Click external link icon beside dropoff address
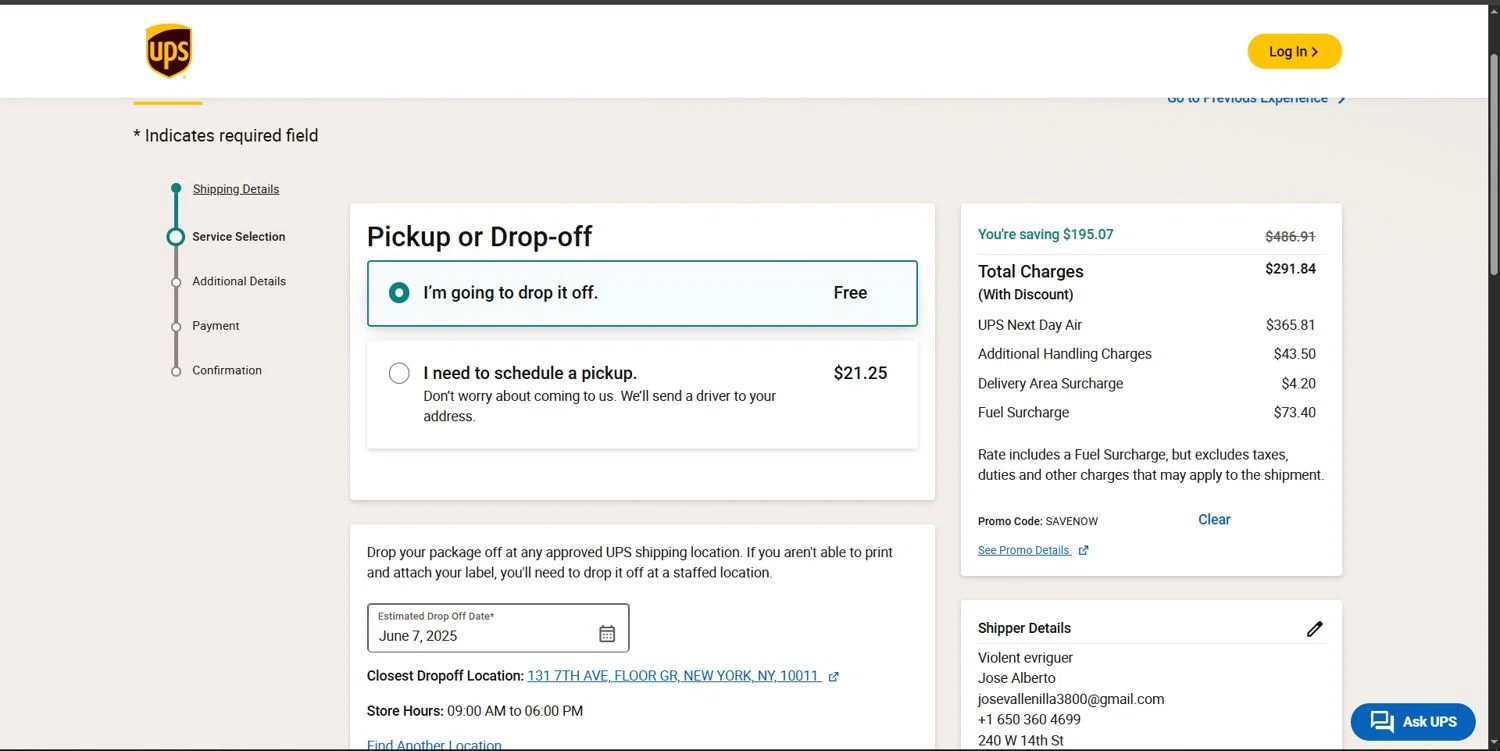Viewport: 1500px width, 751px height. pyautogui.click(x=834, y=677)
